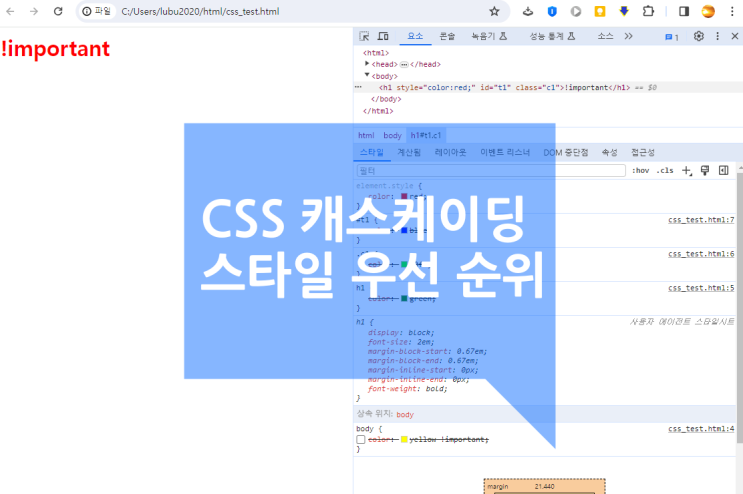Switch to the 접근성 tab

tap(643, 153)
